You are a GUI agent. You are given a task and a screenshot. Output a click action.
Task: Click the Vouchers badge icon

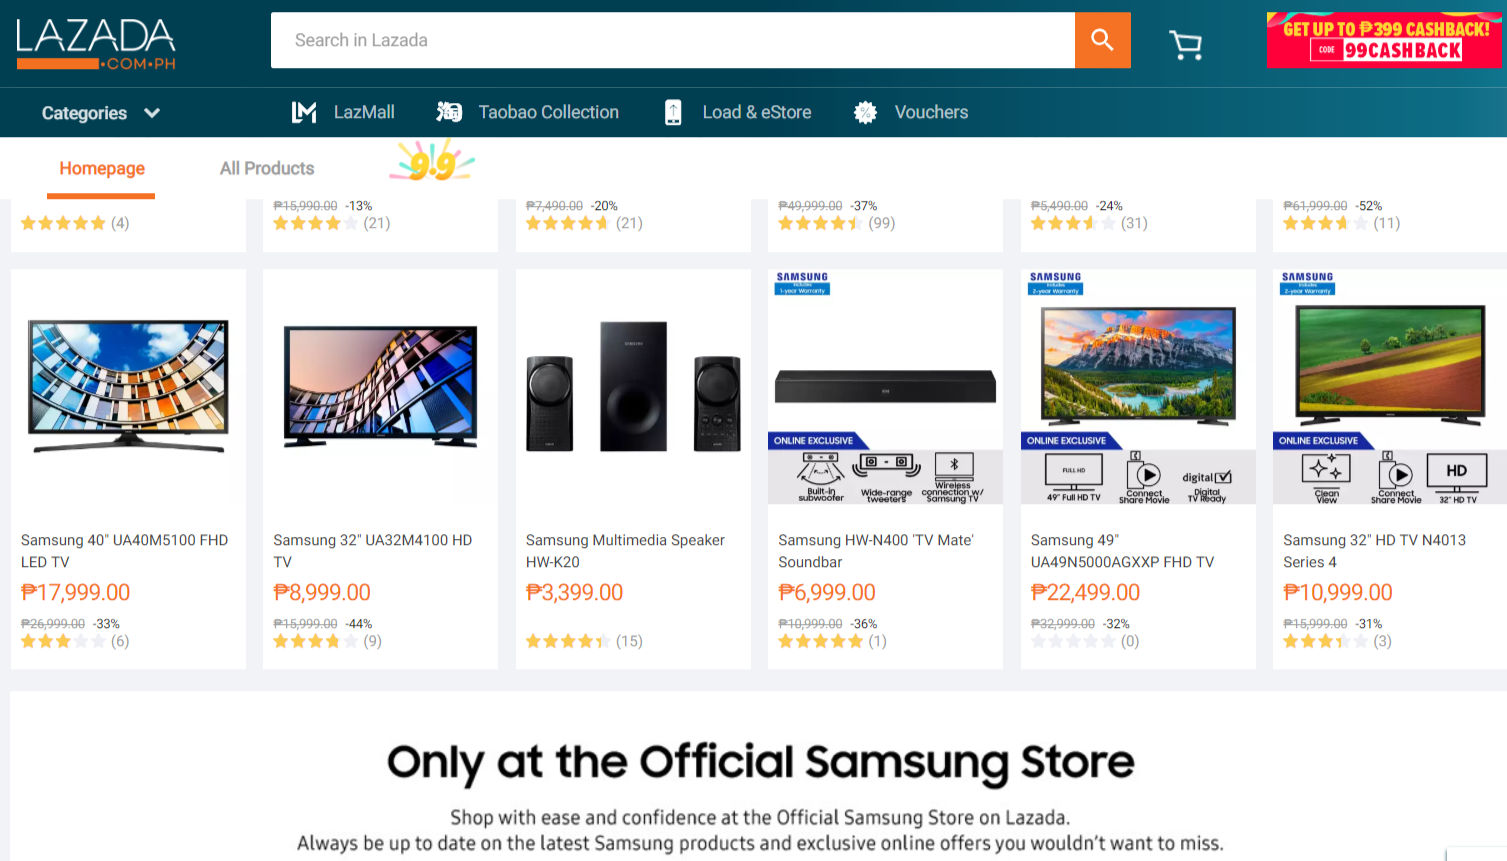pos(865,112)
